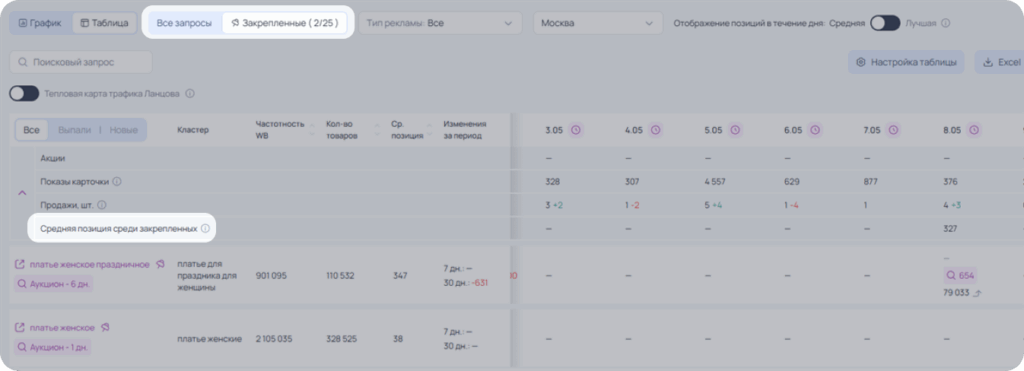
Task: Click the clock icon beside 6.05 date
Action: 814,130
